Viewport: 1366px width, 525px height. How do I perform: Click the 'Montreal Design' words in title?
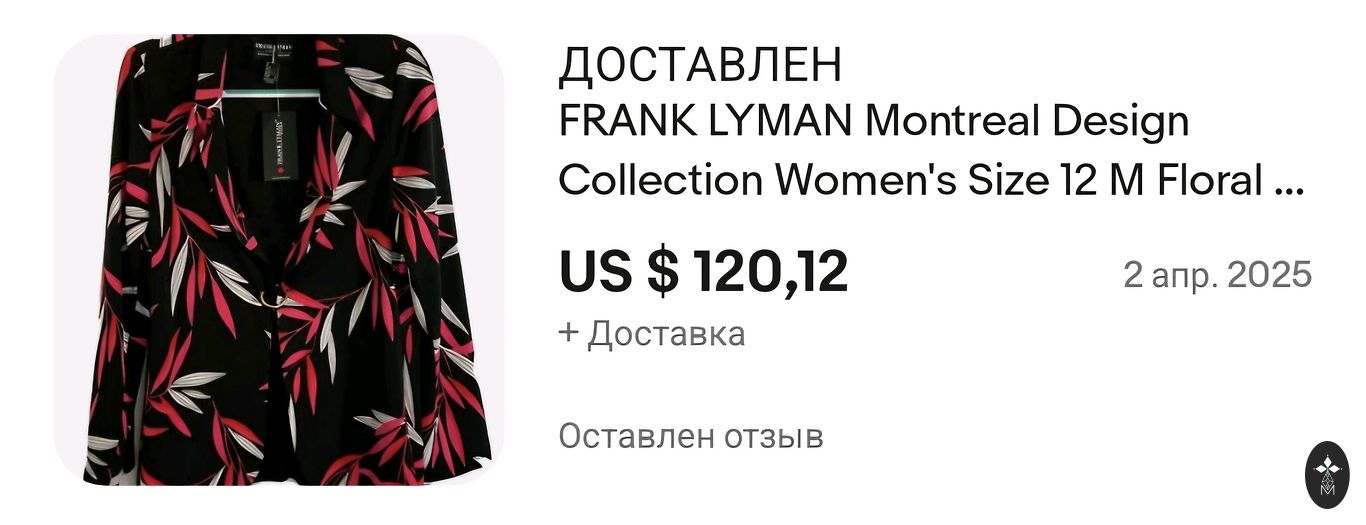coord(1027,123)
